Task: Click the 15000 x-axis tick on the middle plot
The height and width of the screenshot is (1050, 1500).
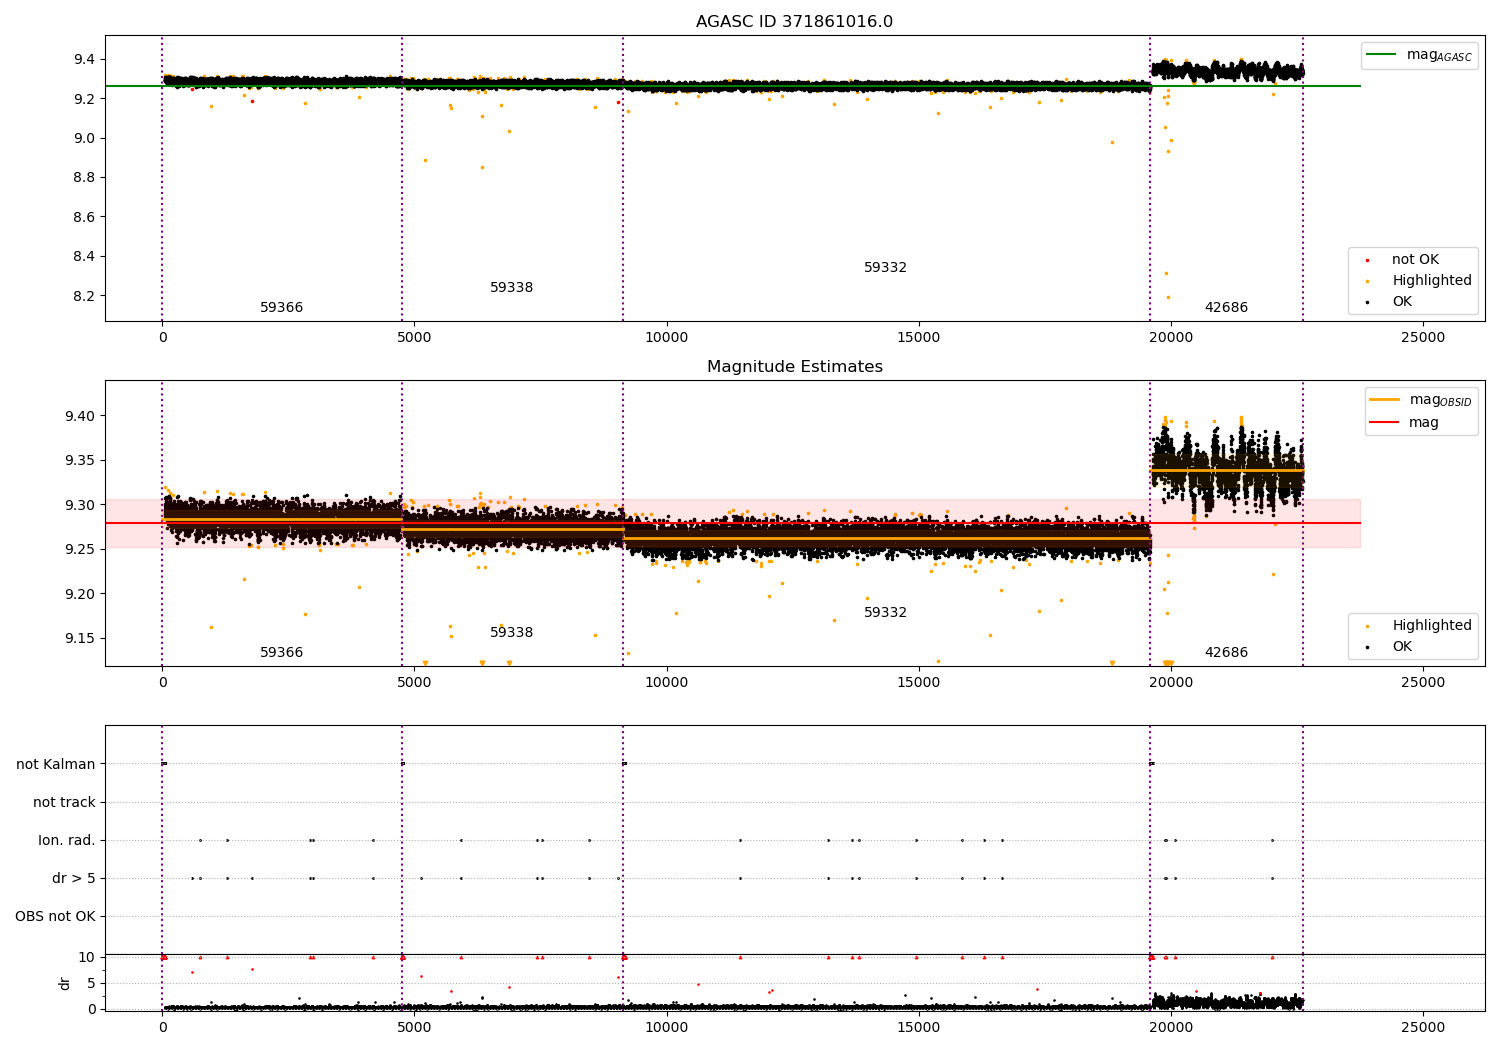Action: point(918,682)
